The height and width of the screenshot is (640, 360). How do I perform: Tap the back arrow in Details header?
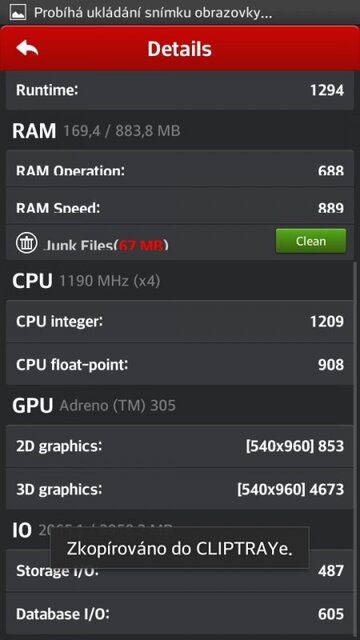point(27,49)
